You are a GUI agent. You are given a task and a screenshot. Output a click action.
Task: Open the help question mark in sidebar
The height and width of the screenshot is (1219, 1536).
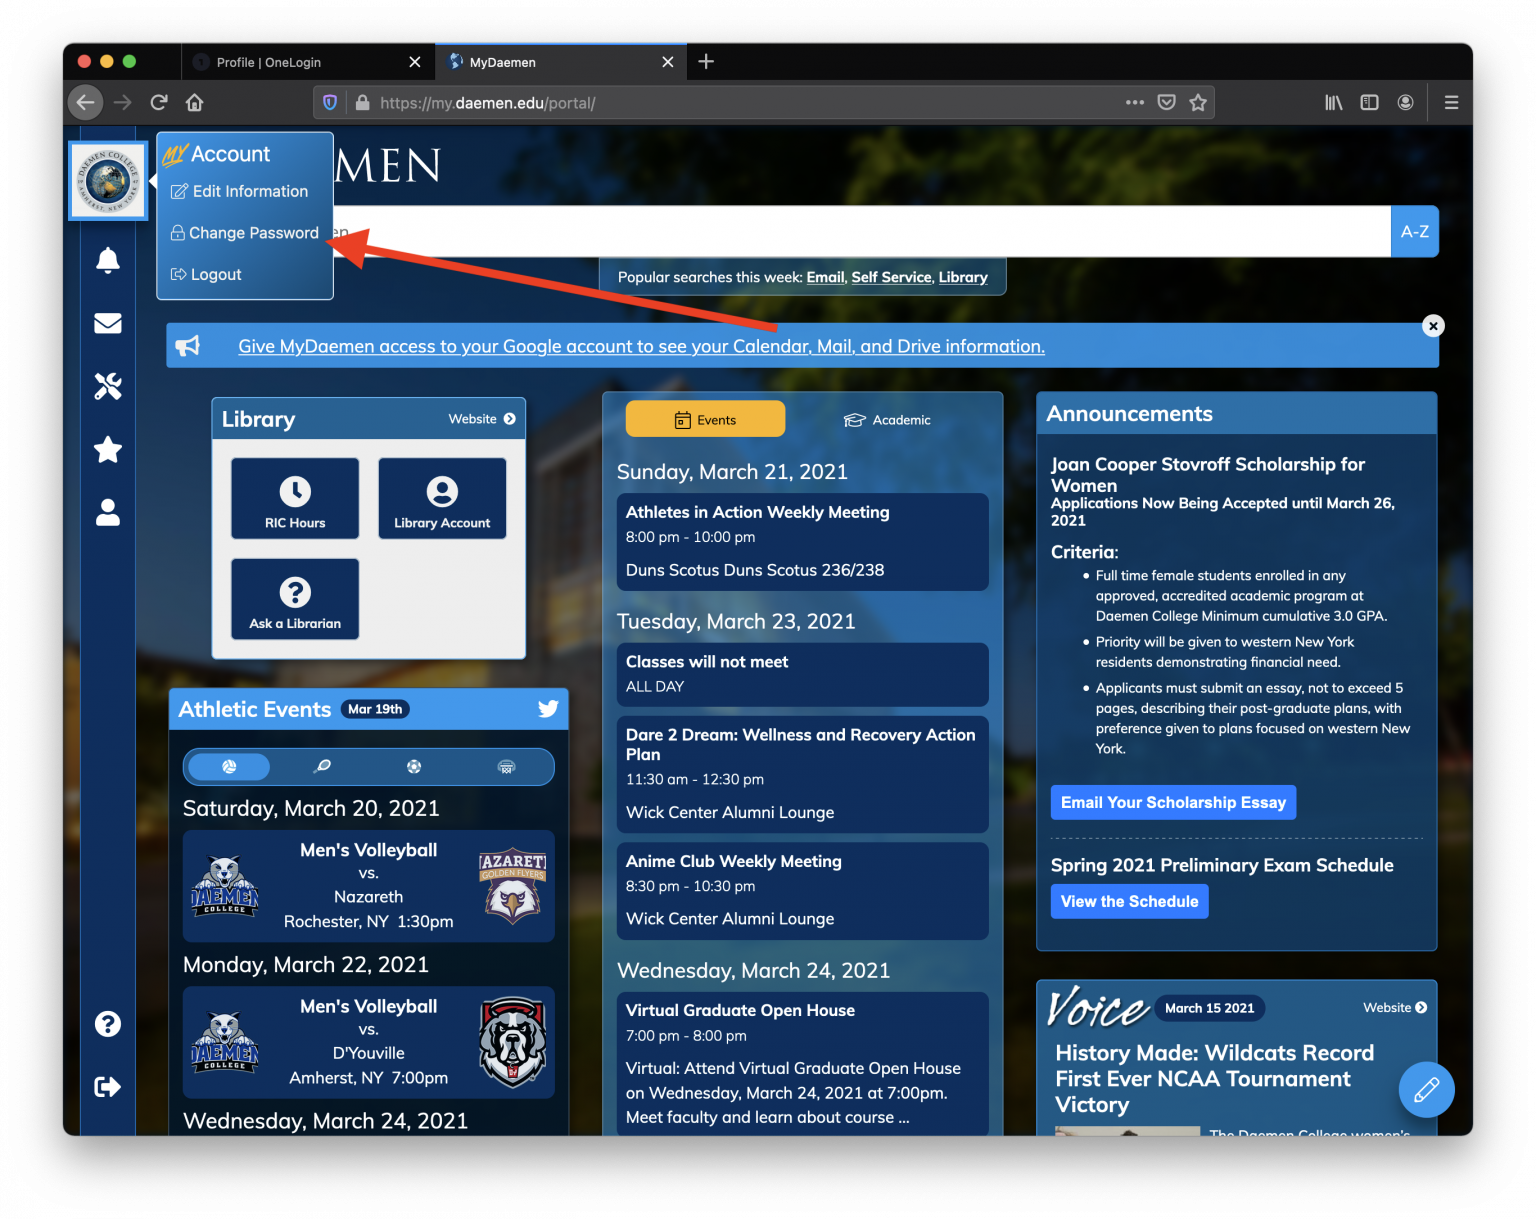(x=108, y=1024)
